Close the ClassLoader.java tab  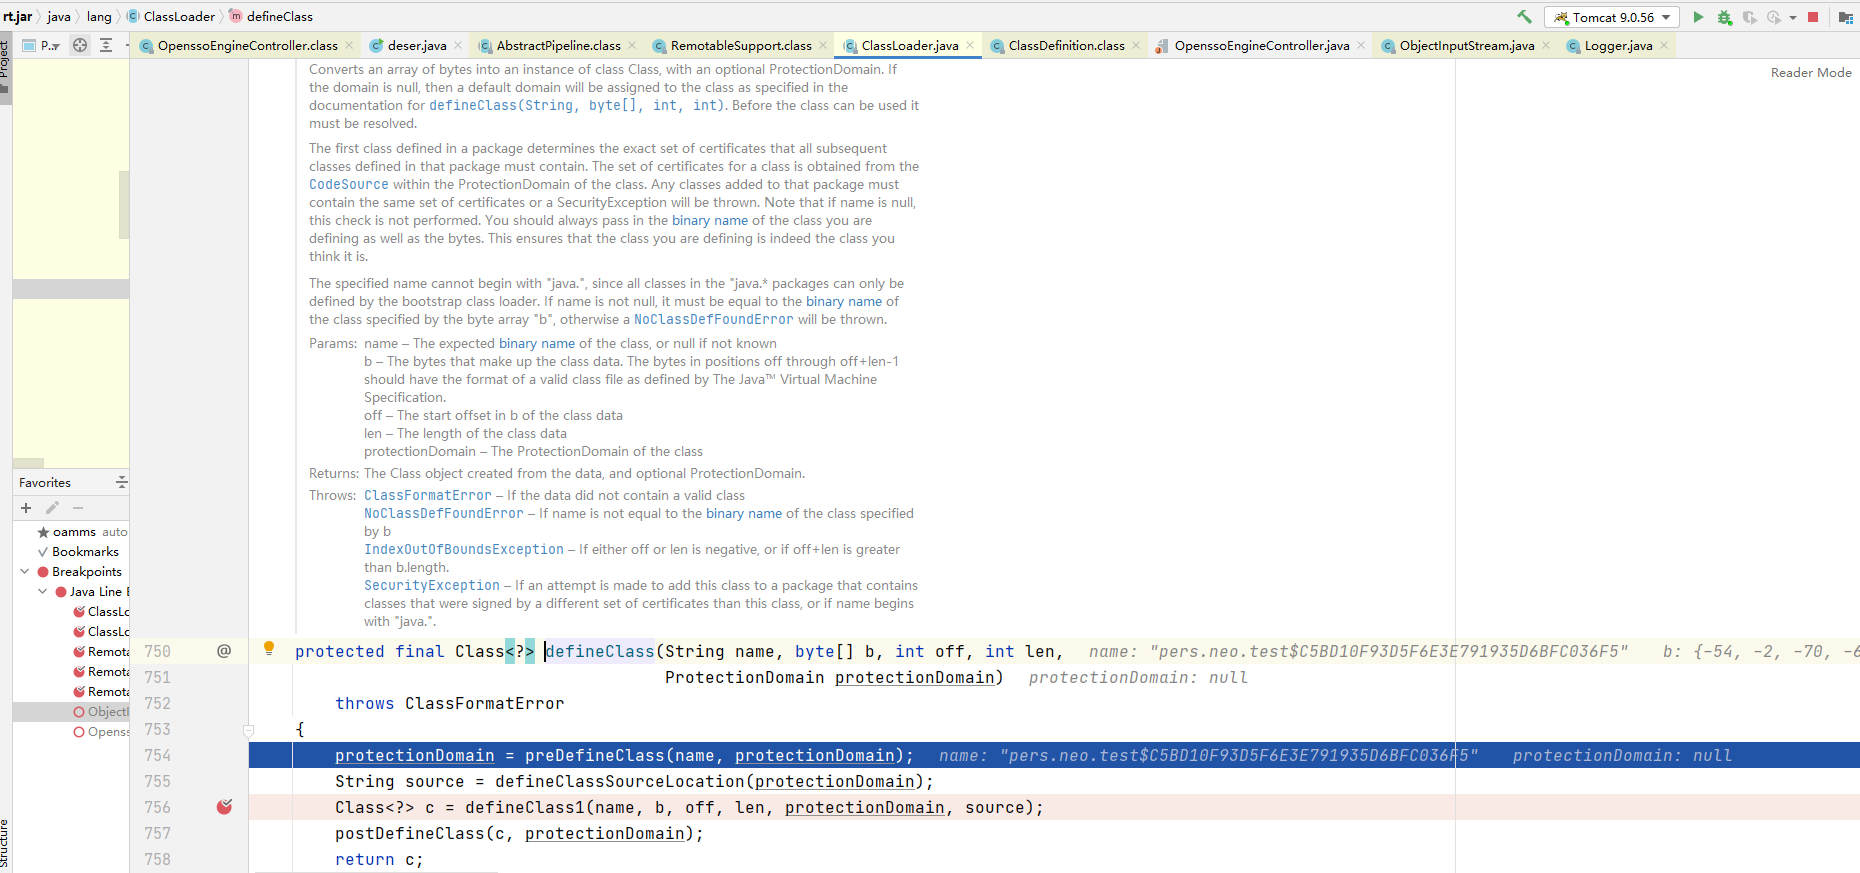(970, 45)
